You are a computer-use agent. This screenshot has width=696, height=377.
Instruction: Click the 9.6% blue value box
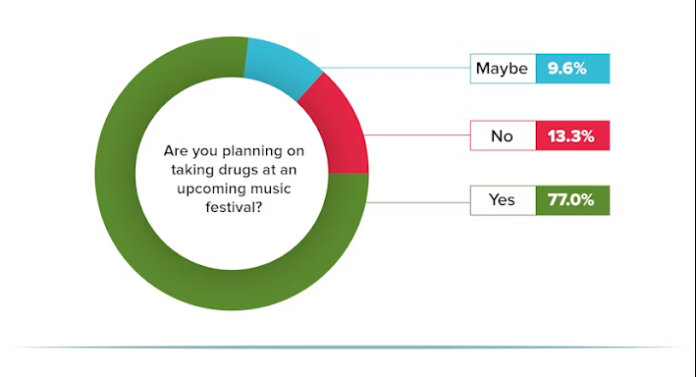(x=573, y=68)
